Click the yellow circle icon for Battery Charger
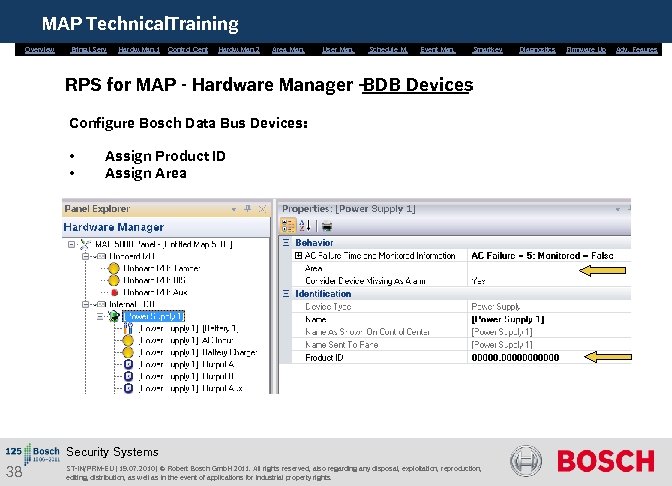The height and width of the screenshot is (486, 672). [128, 352]
